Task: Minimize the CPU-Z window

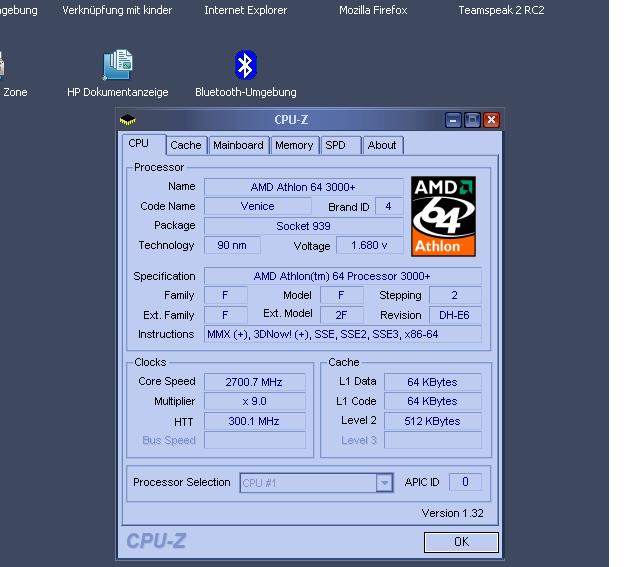Action: pyautogui.click(x=453, y=120)
